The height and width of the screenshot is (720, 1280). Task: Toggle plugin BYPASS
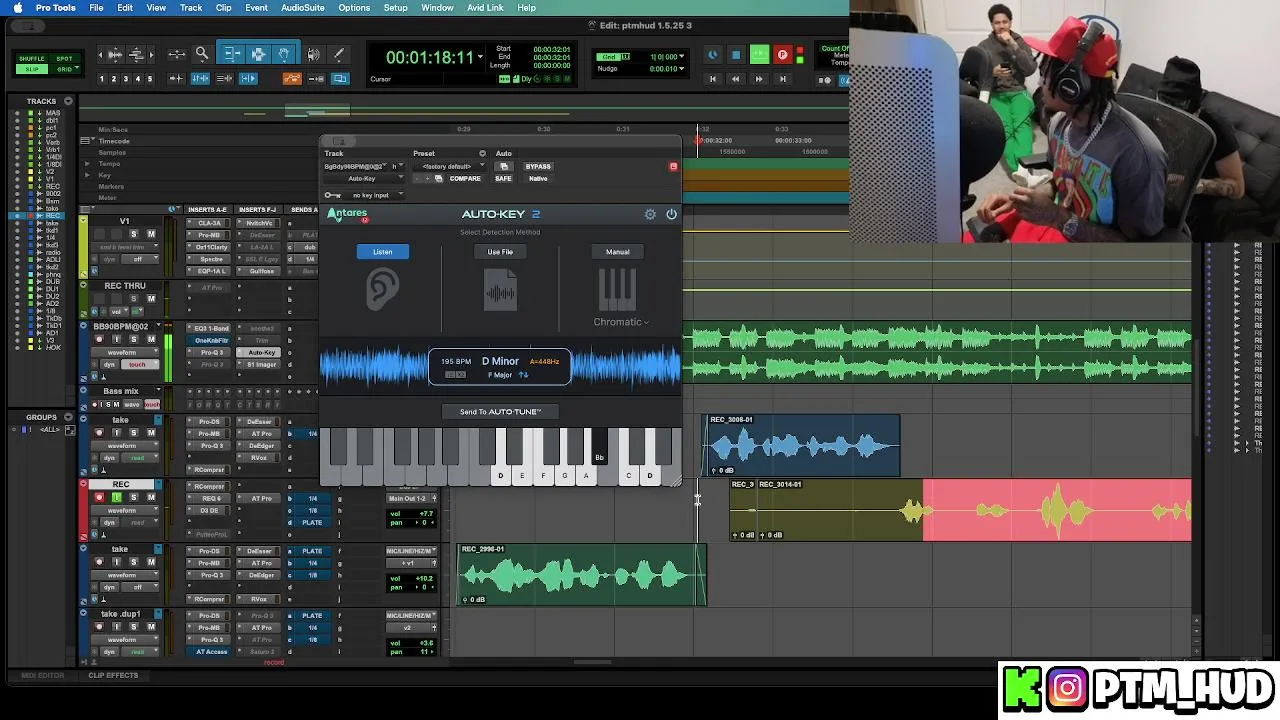538,166
